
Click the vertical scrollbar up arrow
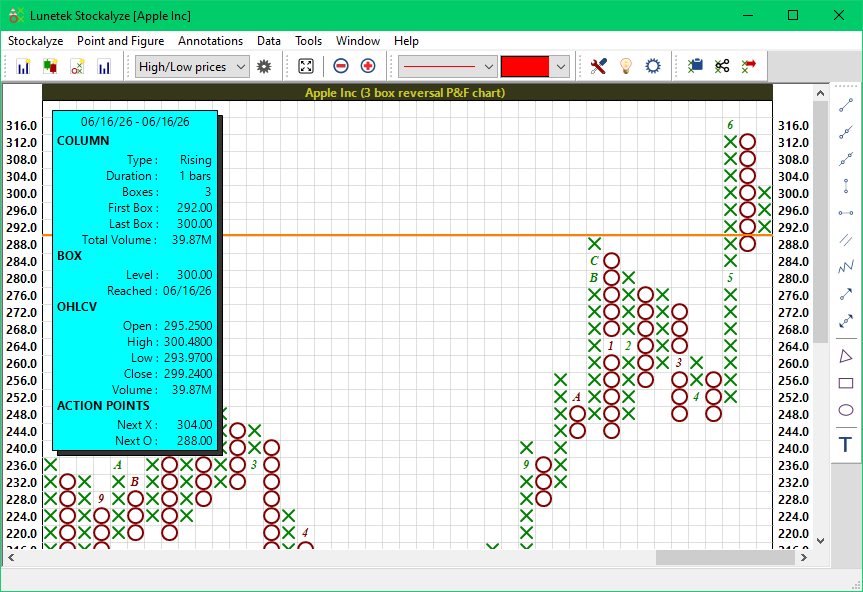pos(821,93)
